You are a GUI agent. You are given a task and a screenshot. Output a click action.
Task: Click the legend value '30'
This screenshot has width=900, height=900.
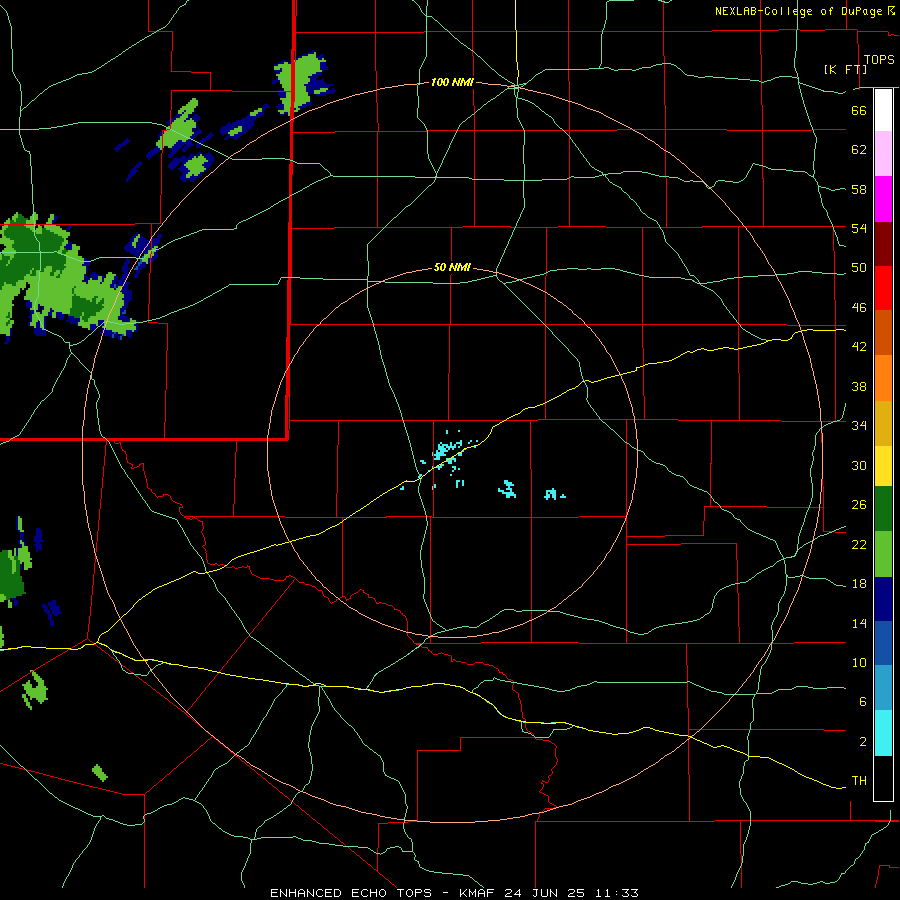(x=859, y=465)
